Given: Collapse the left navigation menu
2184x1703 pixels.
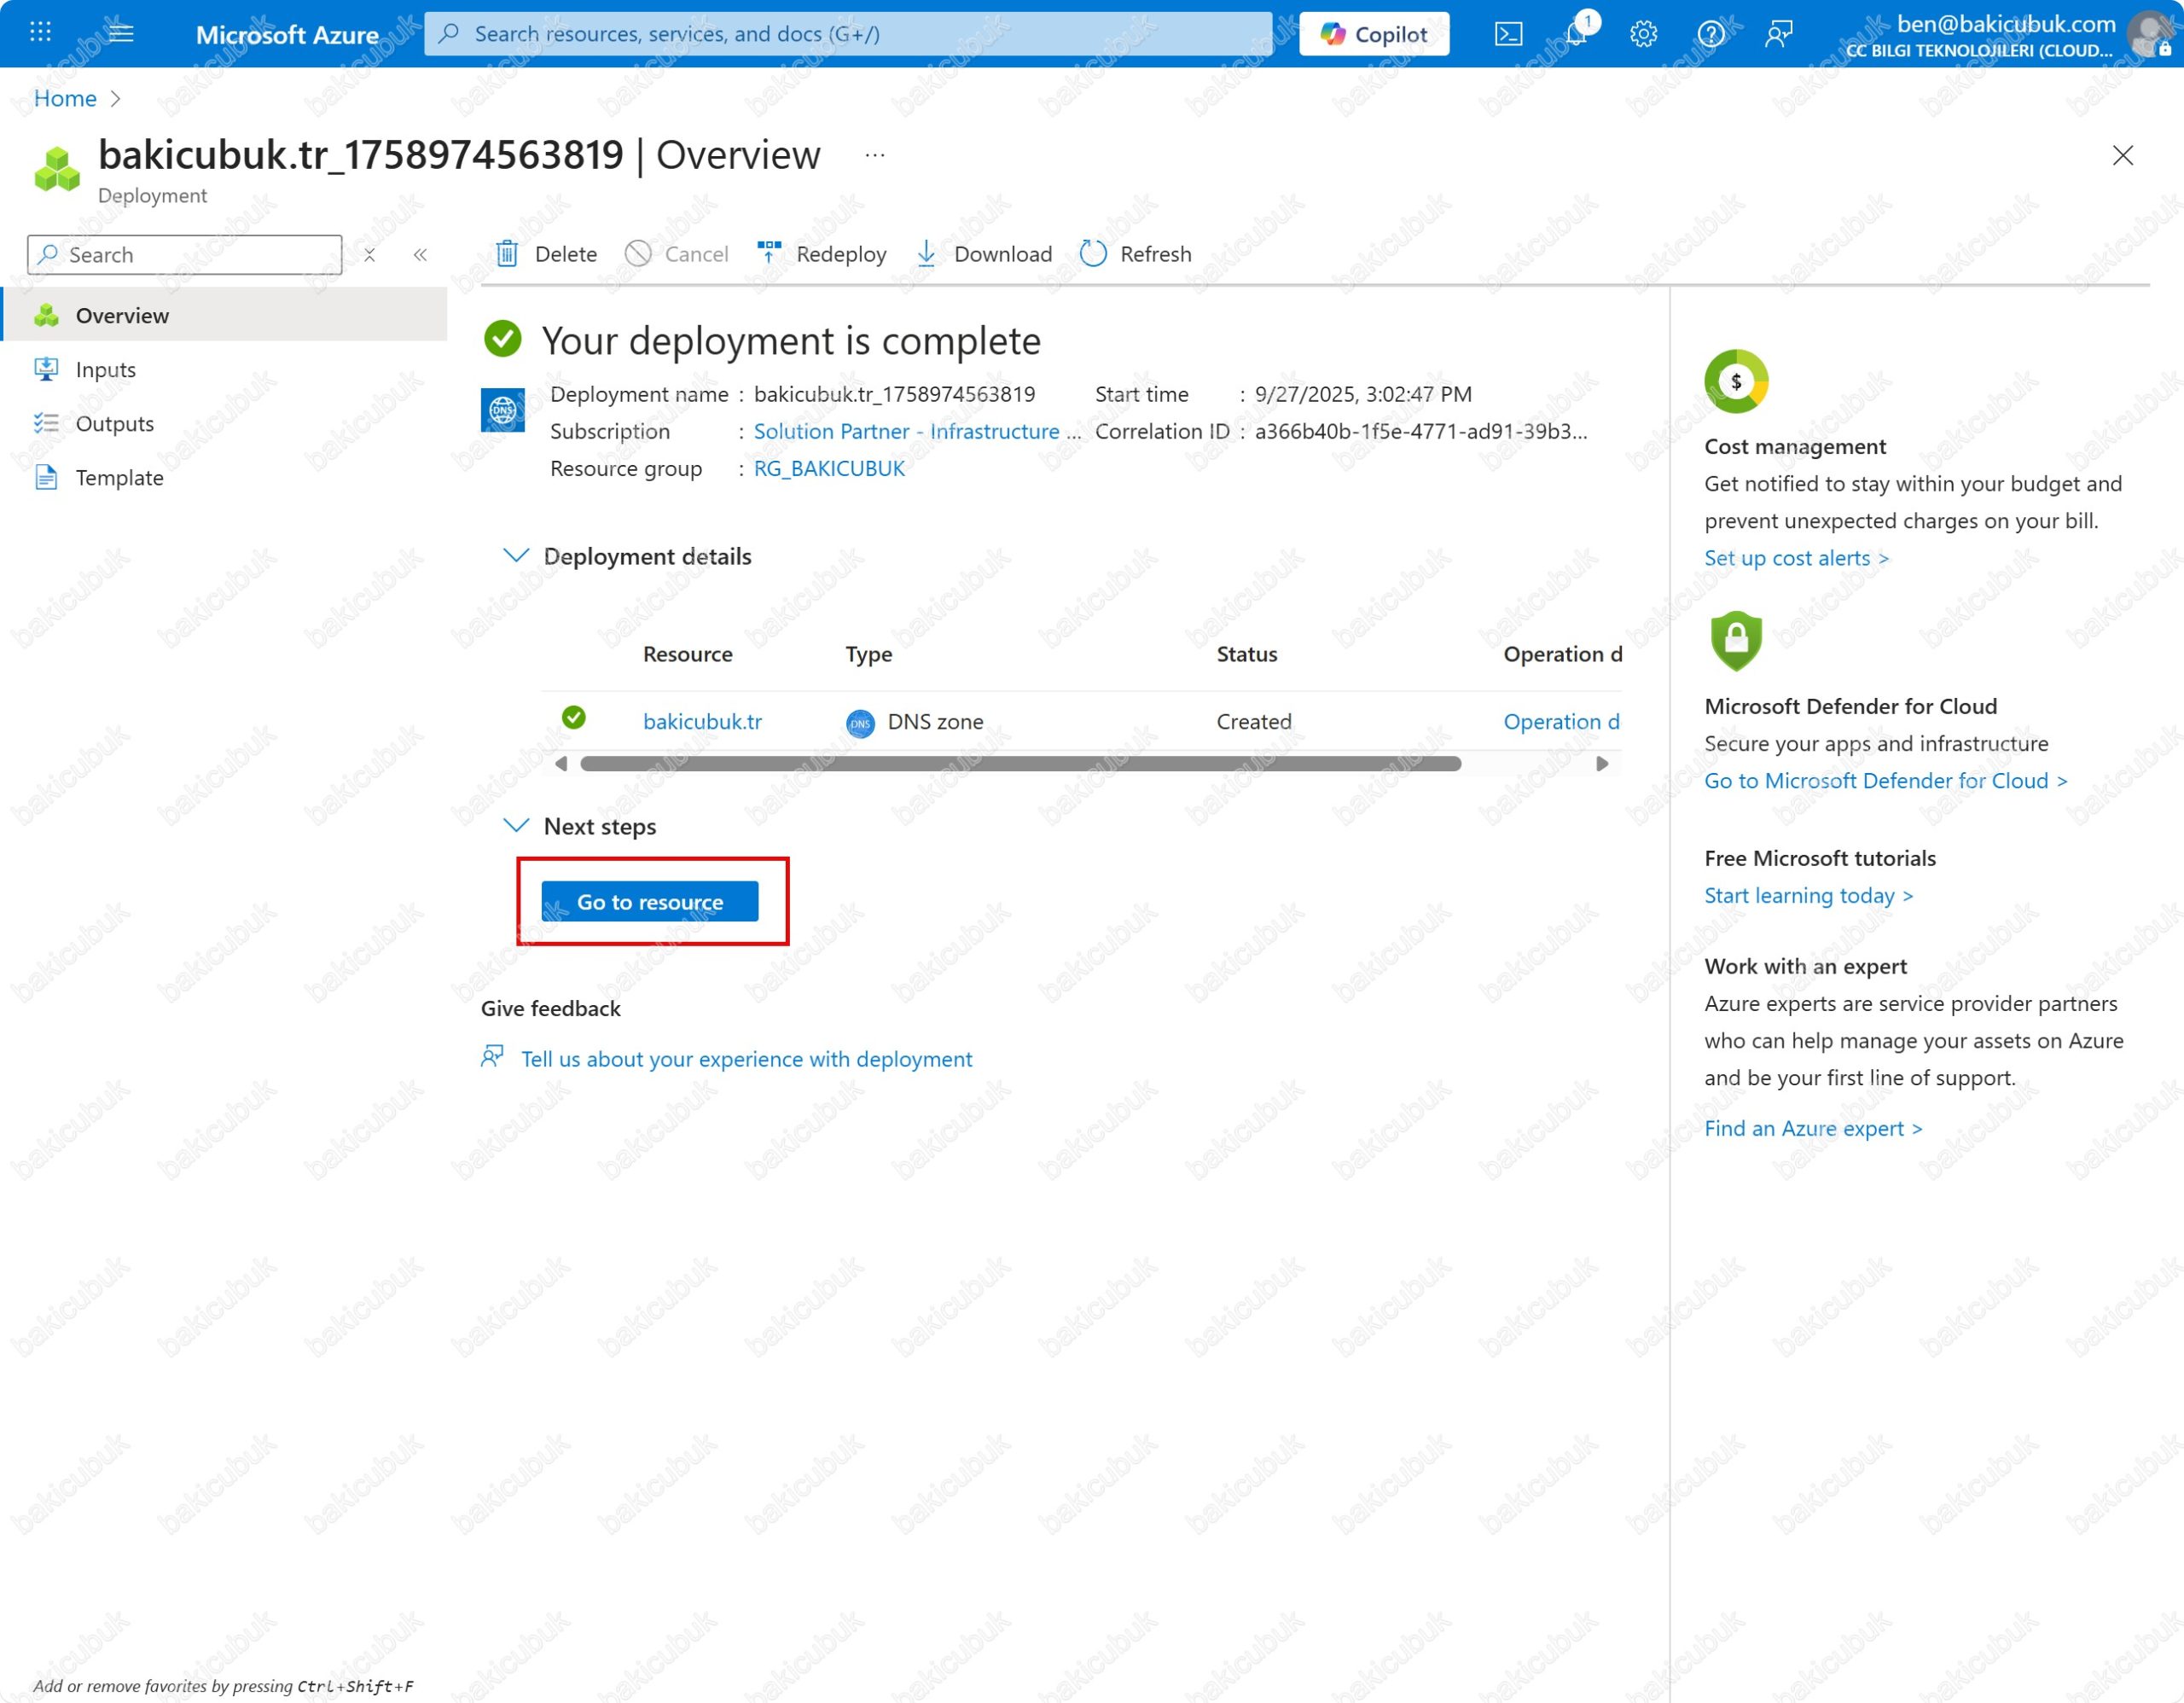Looking at the screenshot, I should coord(420,255).
